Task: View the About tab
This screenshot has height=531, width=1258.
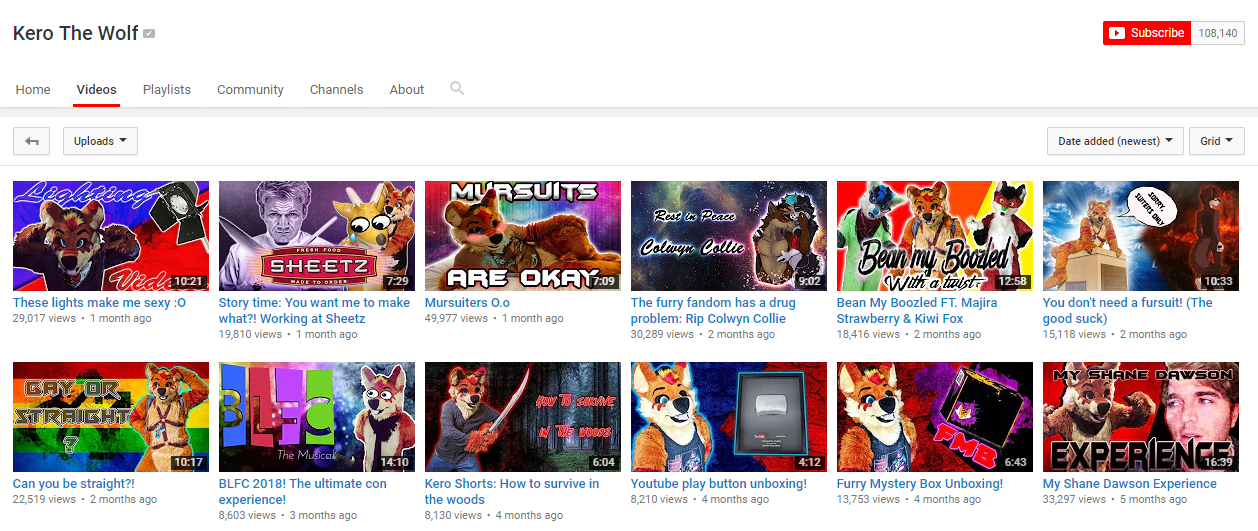Action: pos(407,89)
